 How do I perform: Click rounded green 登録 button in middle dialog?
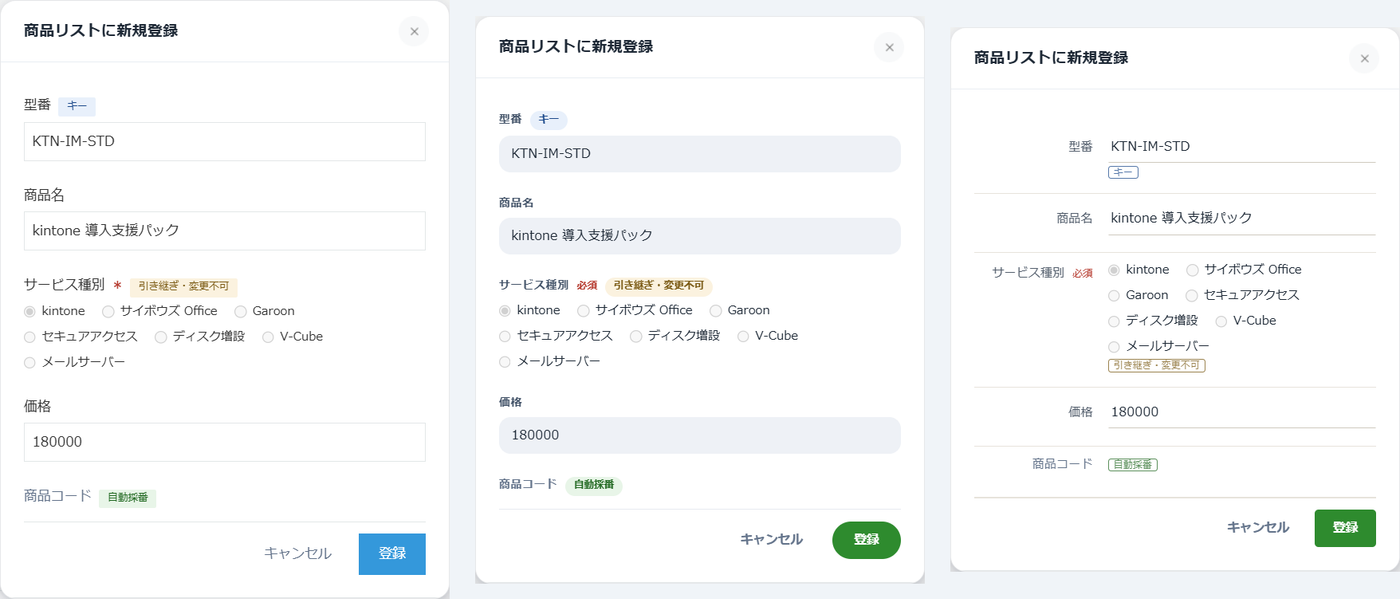coord(866,540)
